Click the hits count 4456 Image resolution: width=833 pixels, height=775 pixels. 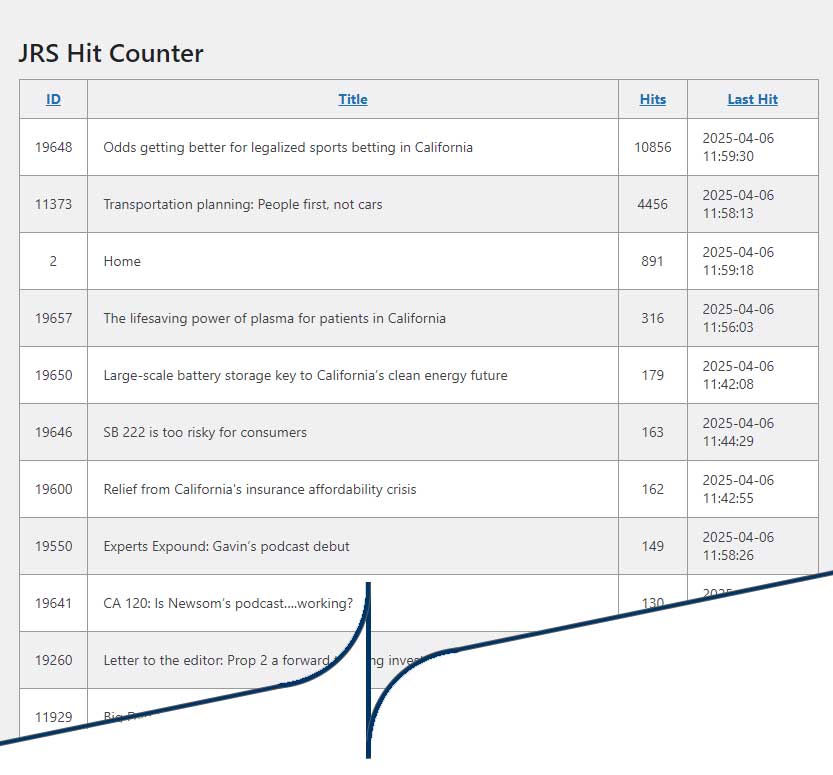(x=652, y=204)
